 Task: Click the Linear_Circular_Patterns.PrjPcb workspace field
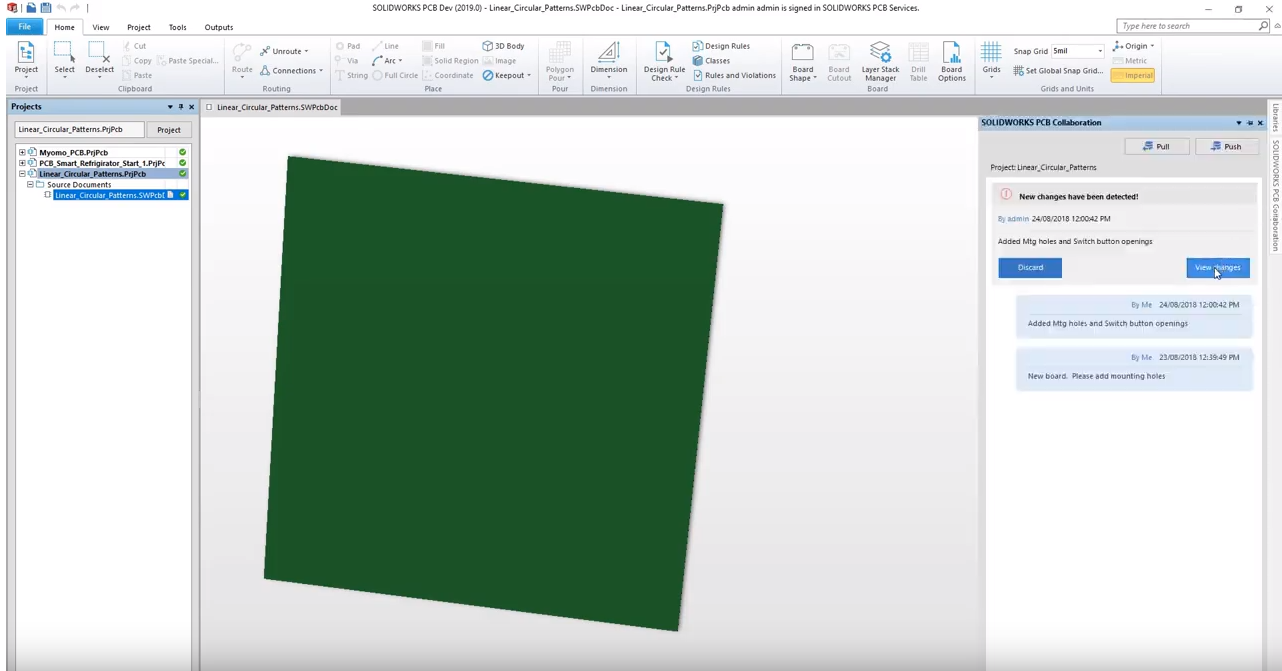click(79, 130)
